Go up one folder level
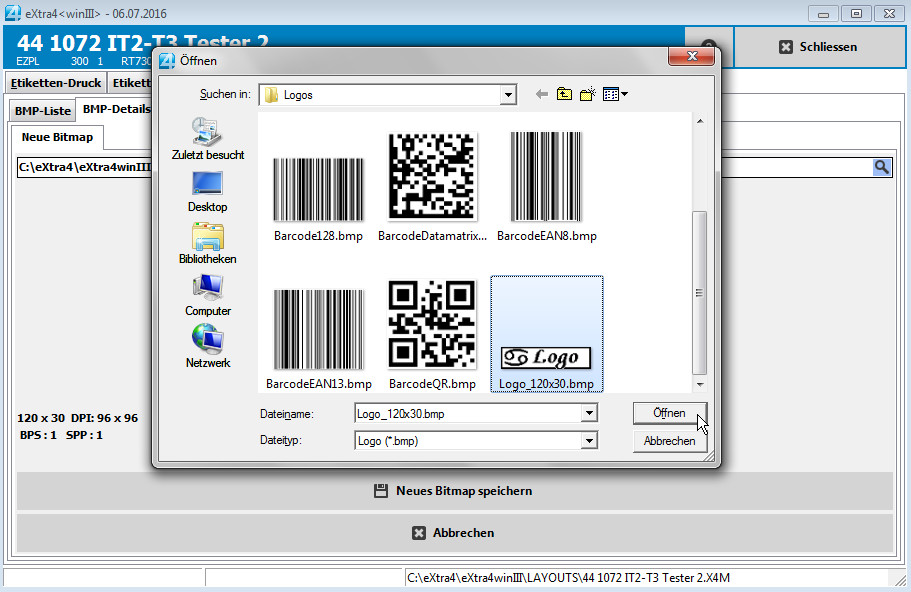The width and height of the screenshot is (911, 592). (565, 94)
